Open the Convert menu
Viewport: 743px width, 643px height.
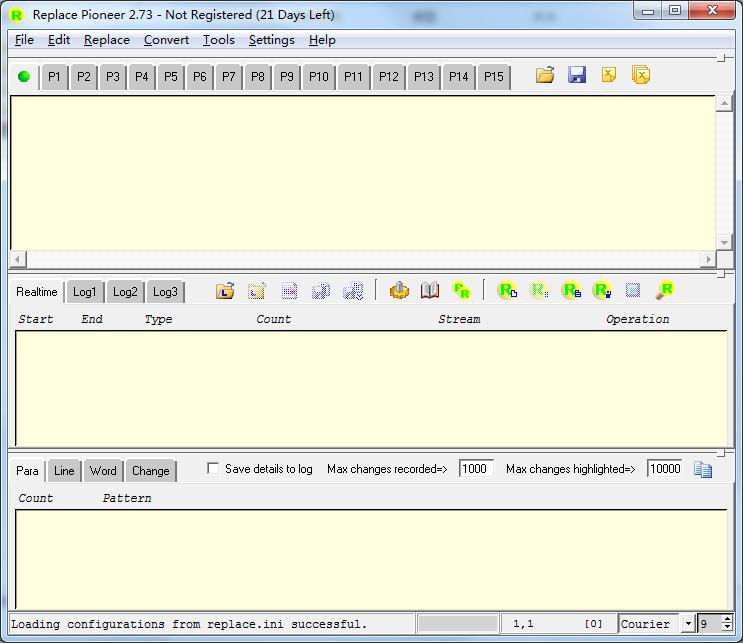(166, 40)
